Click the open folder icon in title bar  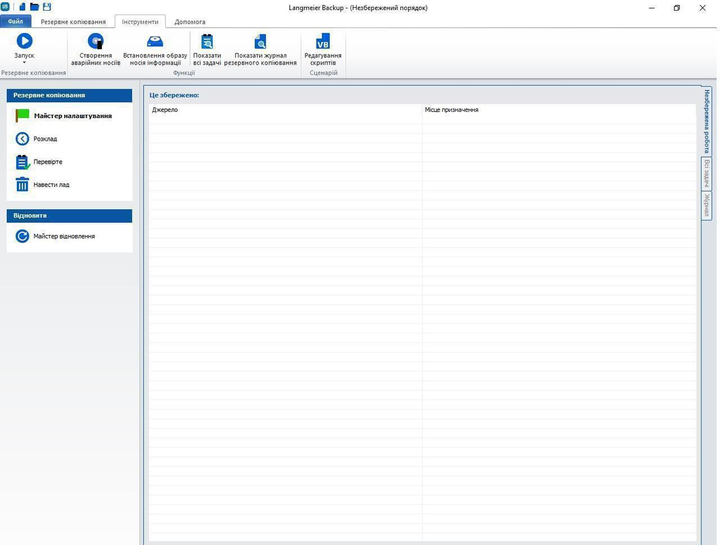(x=34, y=7)
